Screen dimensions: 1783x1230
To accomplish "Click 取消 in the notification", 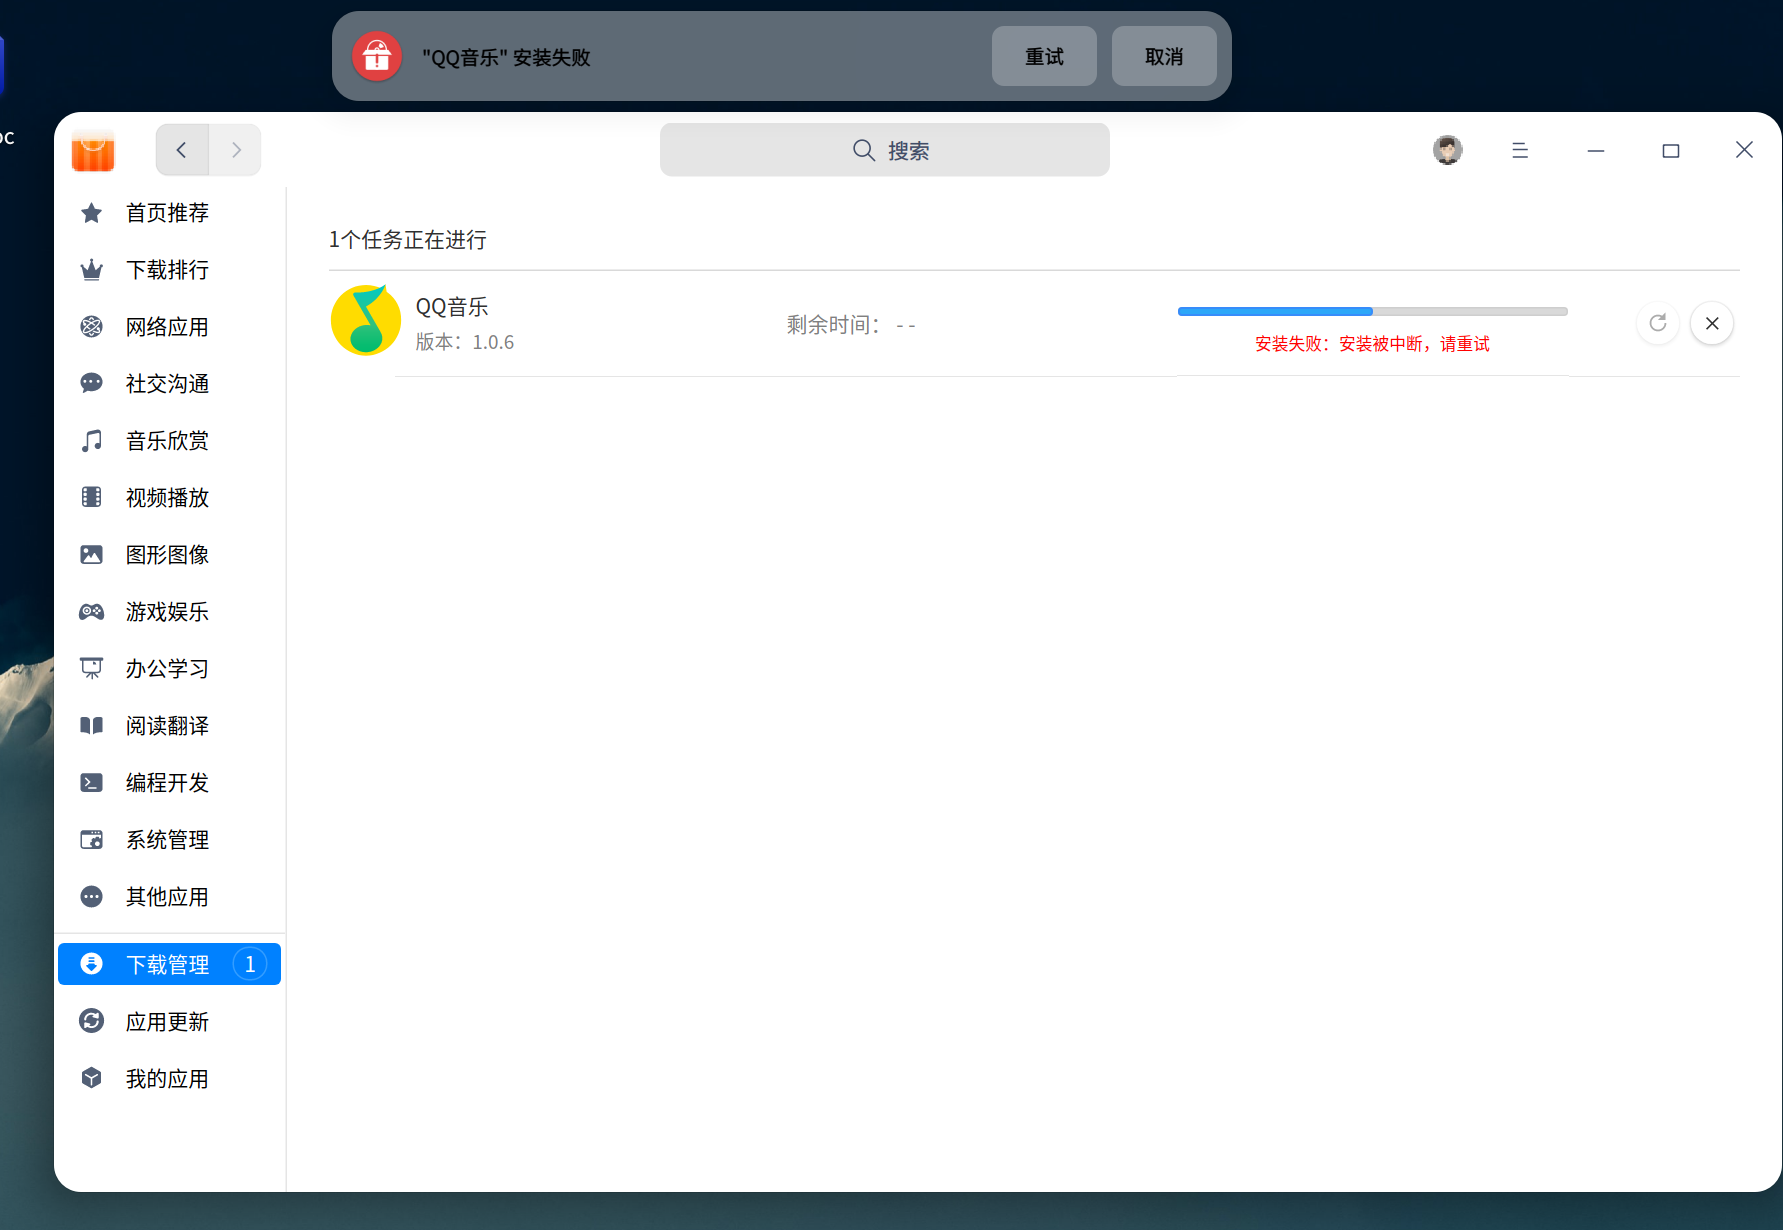I will point(1164,57).
